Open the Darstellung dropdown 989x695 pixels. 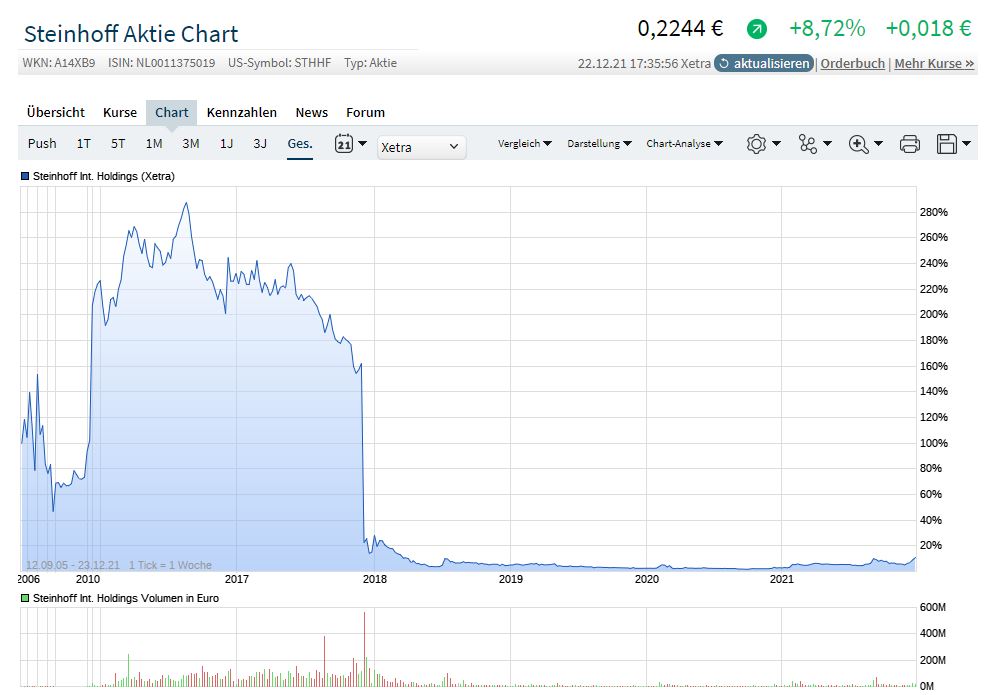tap(599, 144)
